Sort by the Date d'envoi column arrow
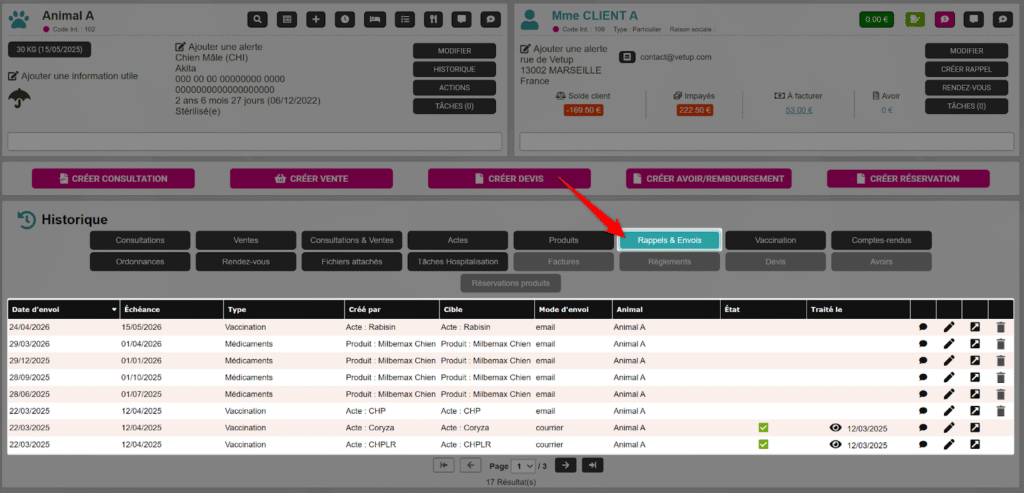The height and width of the screenshot is (493, 1024). [114, 310]
